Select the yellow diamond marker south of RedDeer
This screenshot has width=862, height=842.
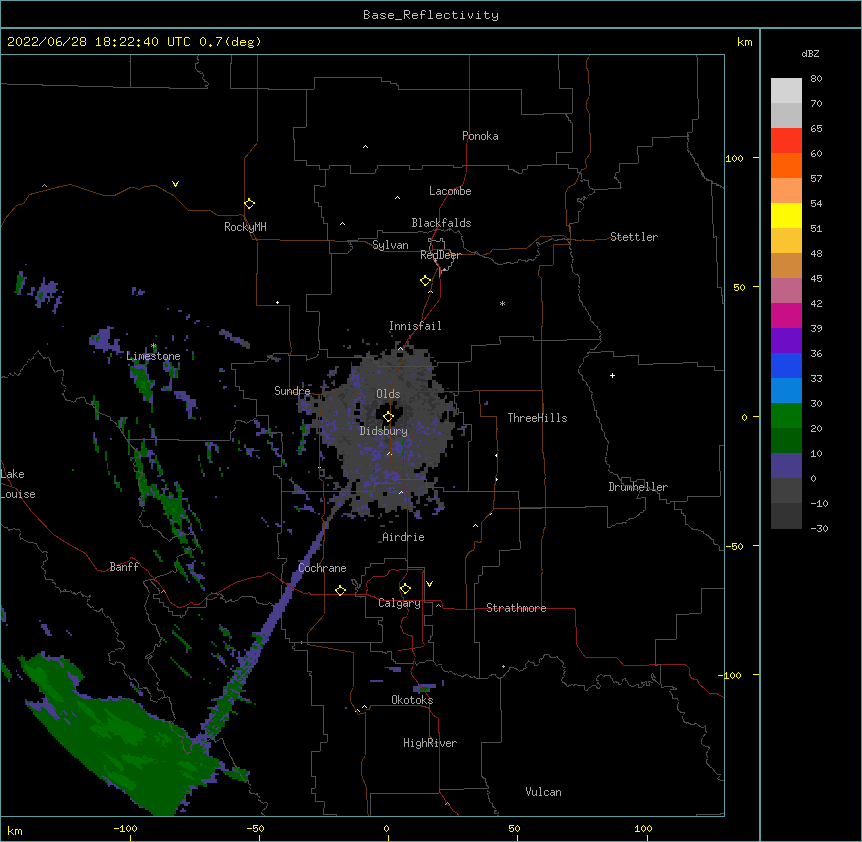[x=426, y=281]
